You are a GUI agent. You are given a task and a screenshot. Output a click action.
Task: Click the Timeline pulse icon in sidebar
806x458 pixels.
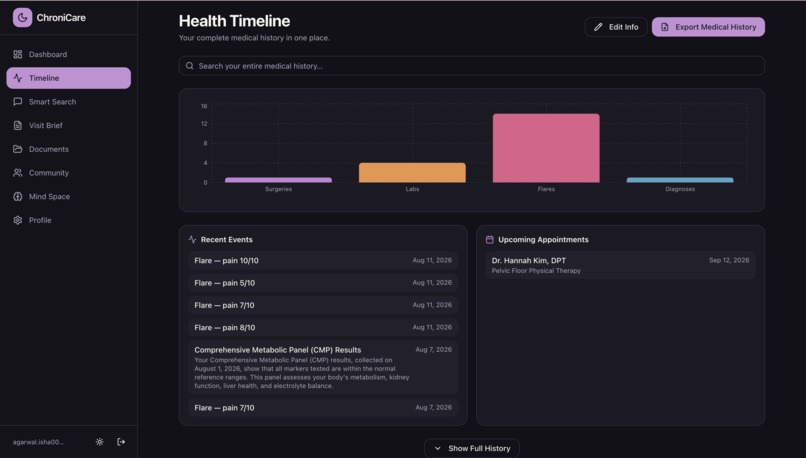point(17,78)
